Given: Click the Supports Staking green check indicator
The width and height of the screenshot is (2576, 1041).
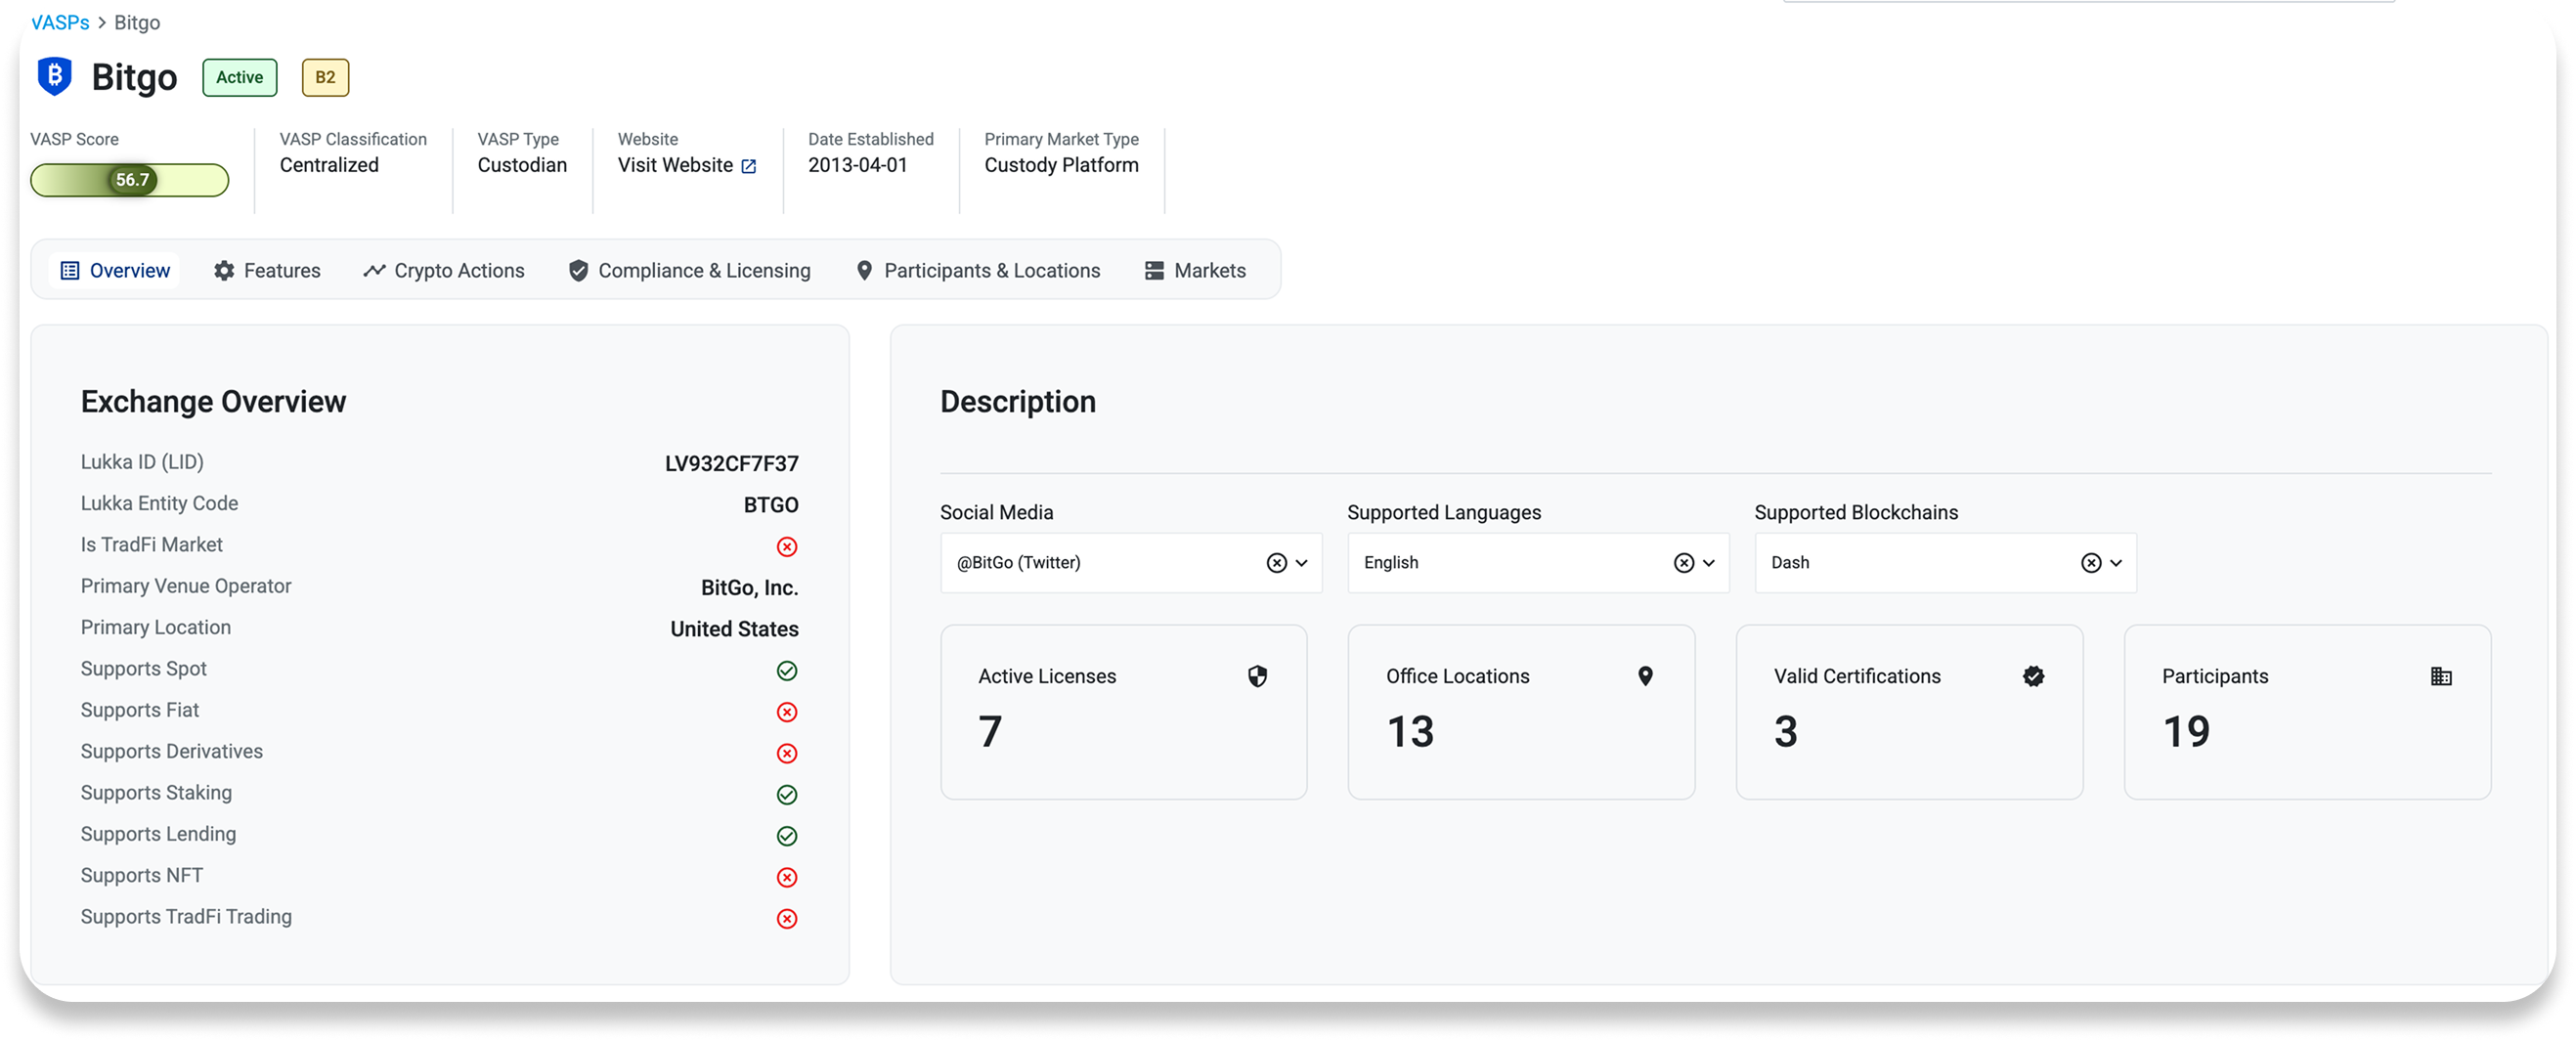Looking at the screenshot, I should coord(787,795).
